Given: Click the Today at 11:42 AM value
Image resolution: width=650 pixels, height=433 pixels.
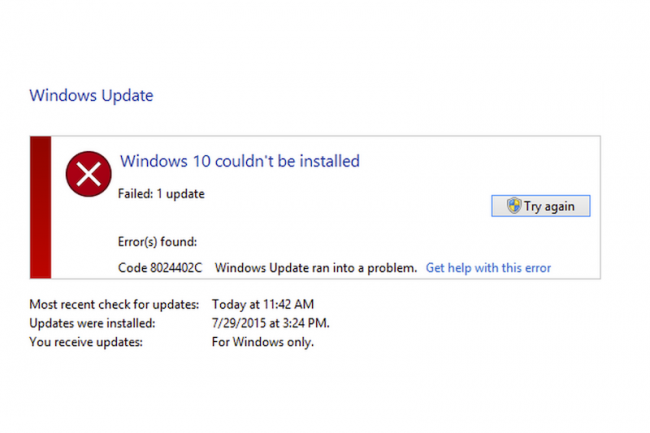Looking at the screenshot, I should pyautogui.click(x=263, y=305).
